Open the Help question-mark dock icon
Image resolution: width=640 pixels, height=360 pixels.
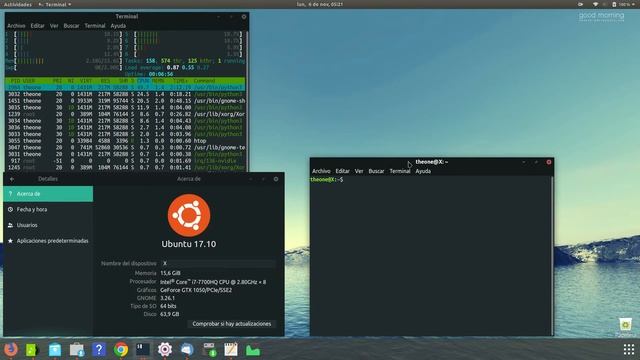[99, 349]
